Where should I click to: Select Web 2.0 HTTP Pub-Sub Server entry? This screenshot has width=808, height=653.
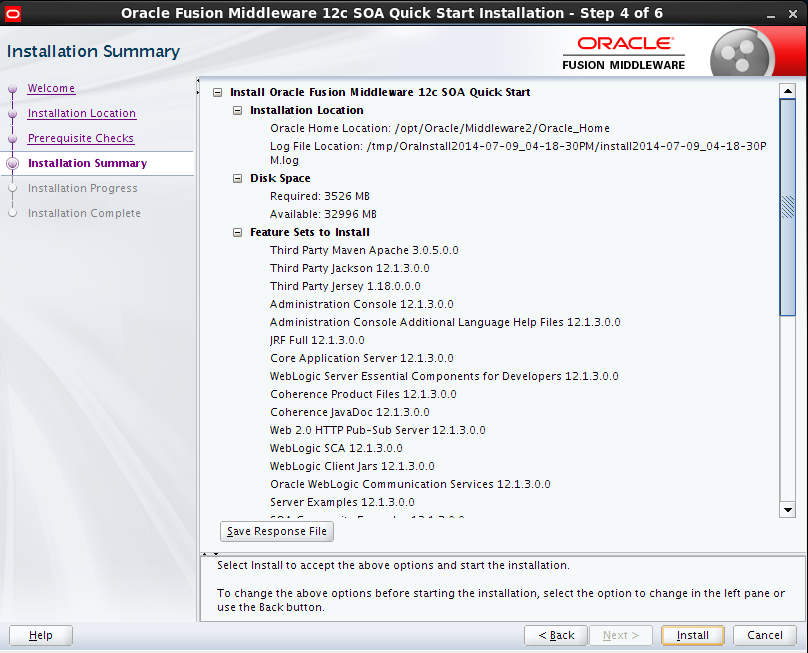point(377,431)
